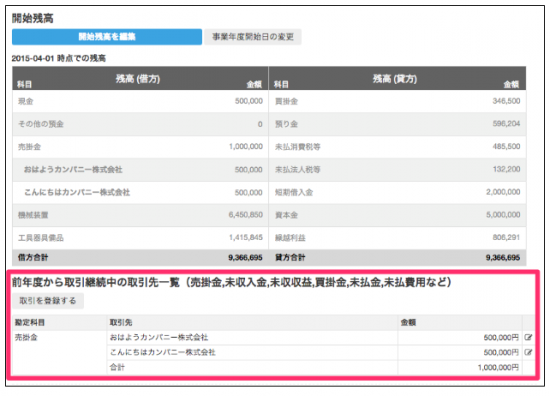Click the 取引を登録する button

[x=48, y=301]
